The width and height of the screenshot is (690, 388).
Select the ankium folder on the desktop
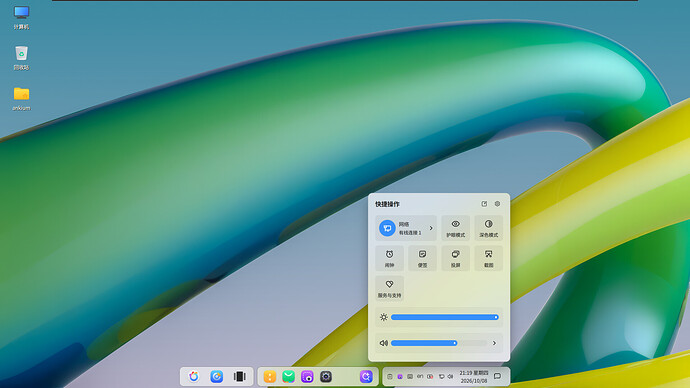click(21, 99)
